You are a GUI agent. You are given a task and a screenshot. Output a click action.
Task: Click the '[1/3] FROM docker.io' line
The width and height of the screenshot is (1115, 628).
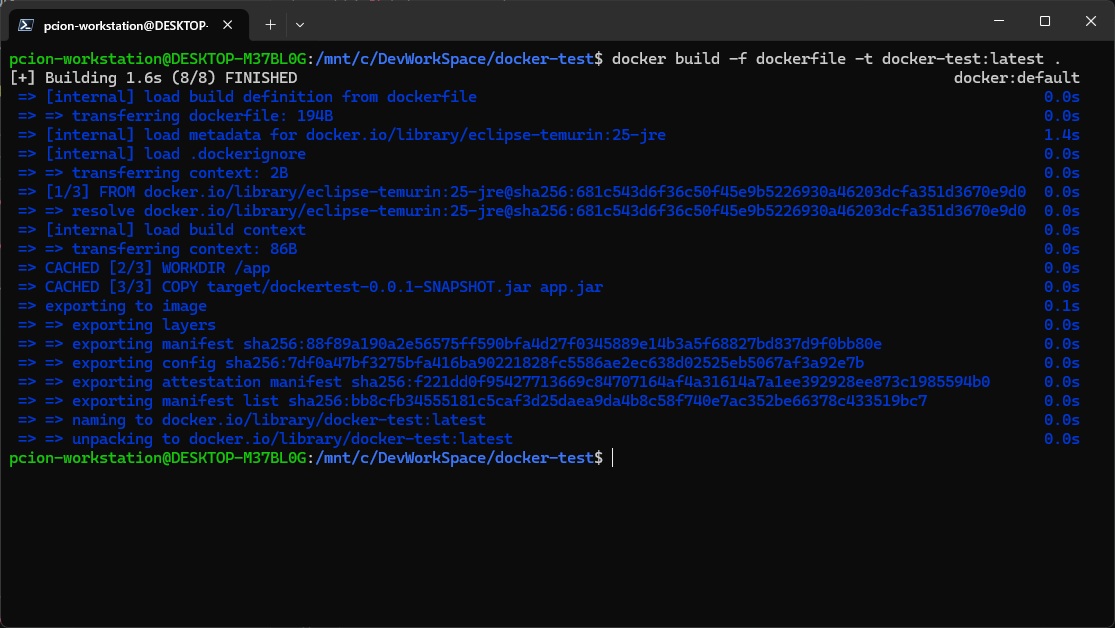(x=521, y=192)
